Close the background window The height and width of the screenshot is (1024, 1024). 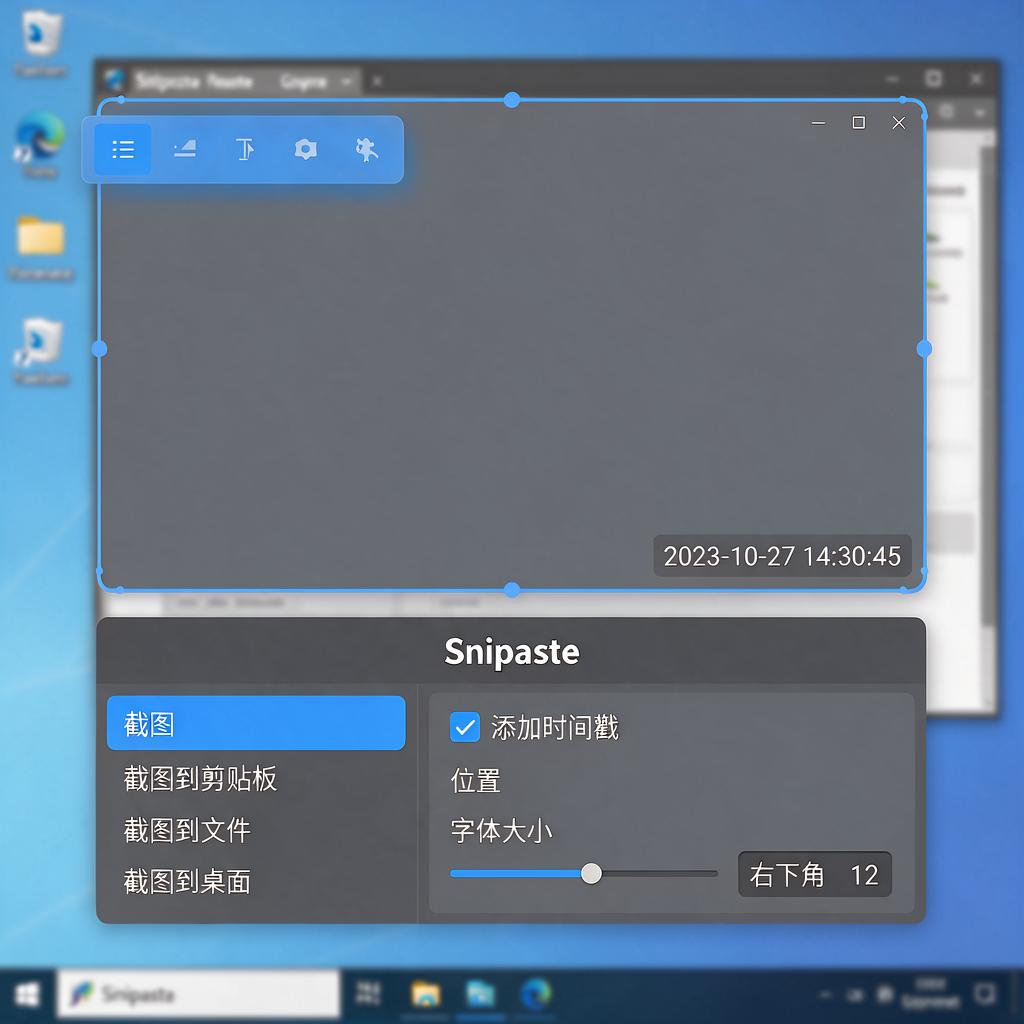[x=976, y=79]
